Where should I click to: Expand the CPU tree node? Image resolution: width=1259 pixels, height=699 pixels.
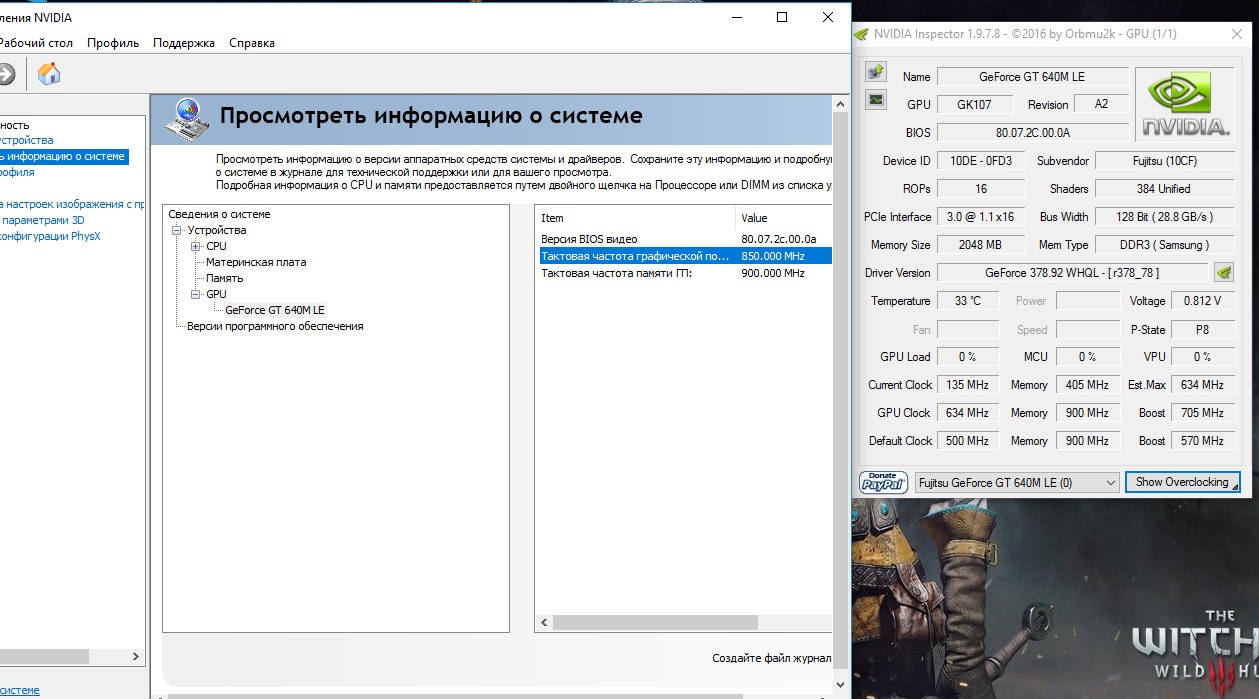coord(196,246)
